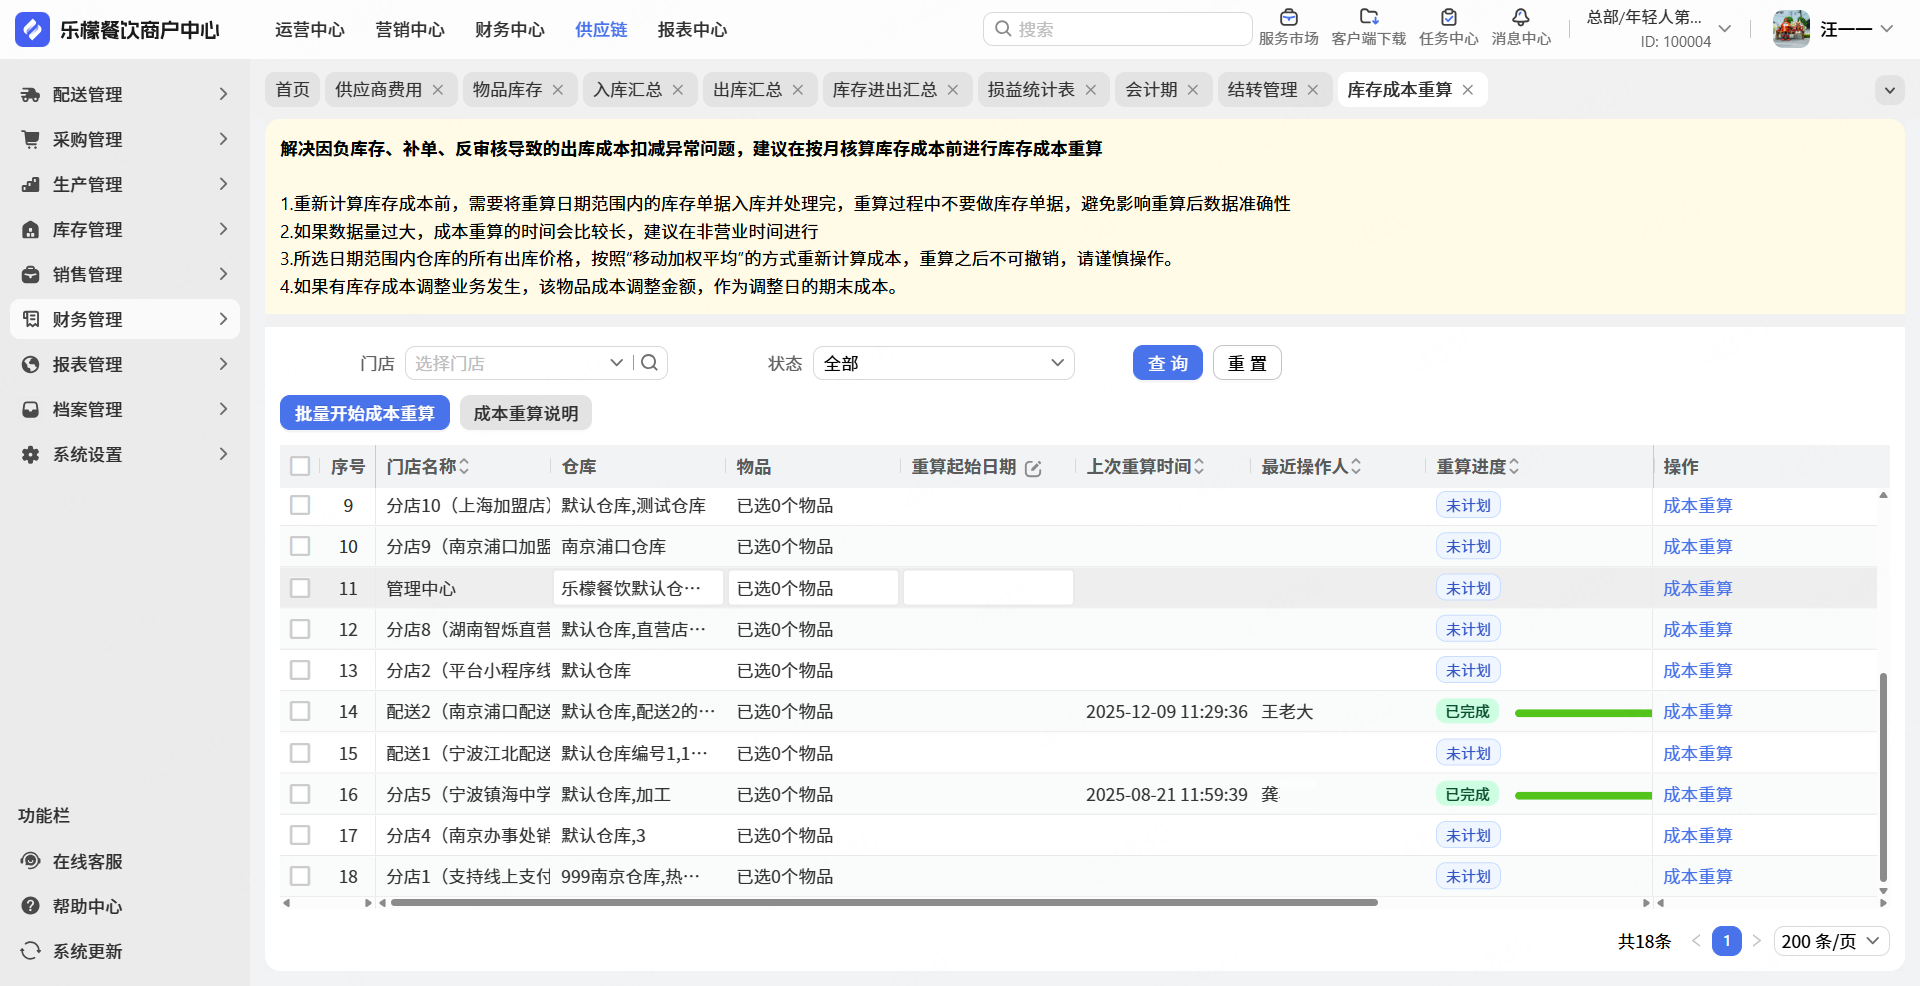Open 客户端下载 client download icon
Image resolution: width=1920 pixels, height=986 pixels.
(1369, 17)
